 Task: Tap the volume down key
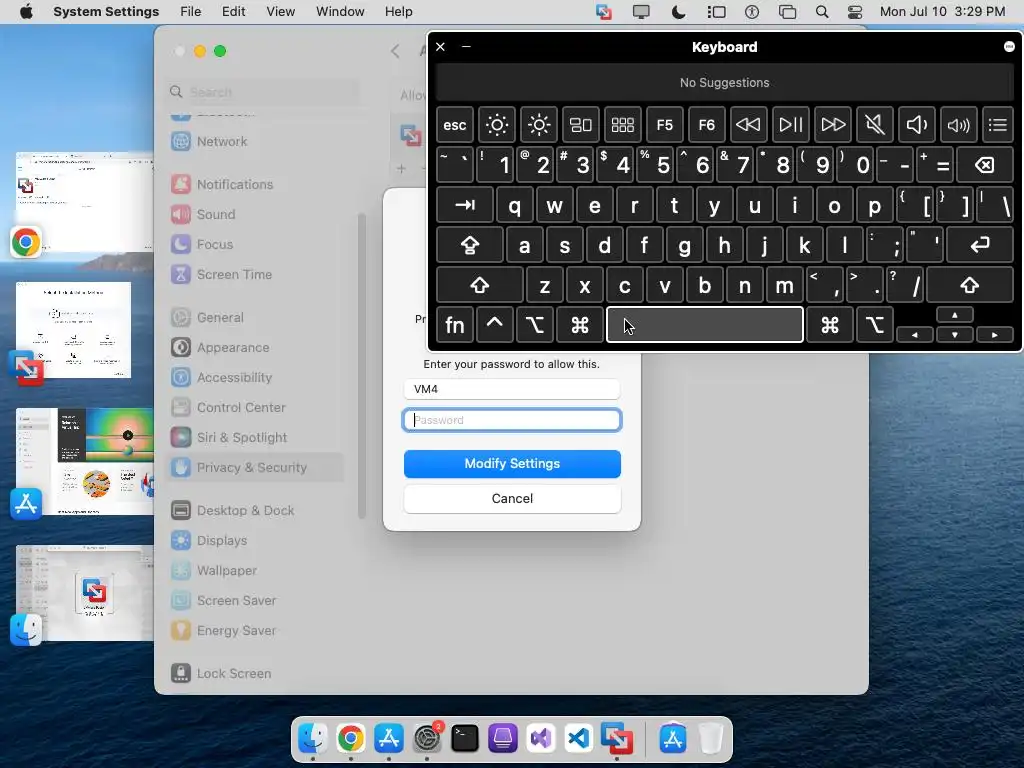point(916,125)
